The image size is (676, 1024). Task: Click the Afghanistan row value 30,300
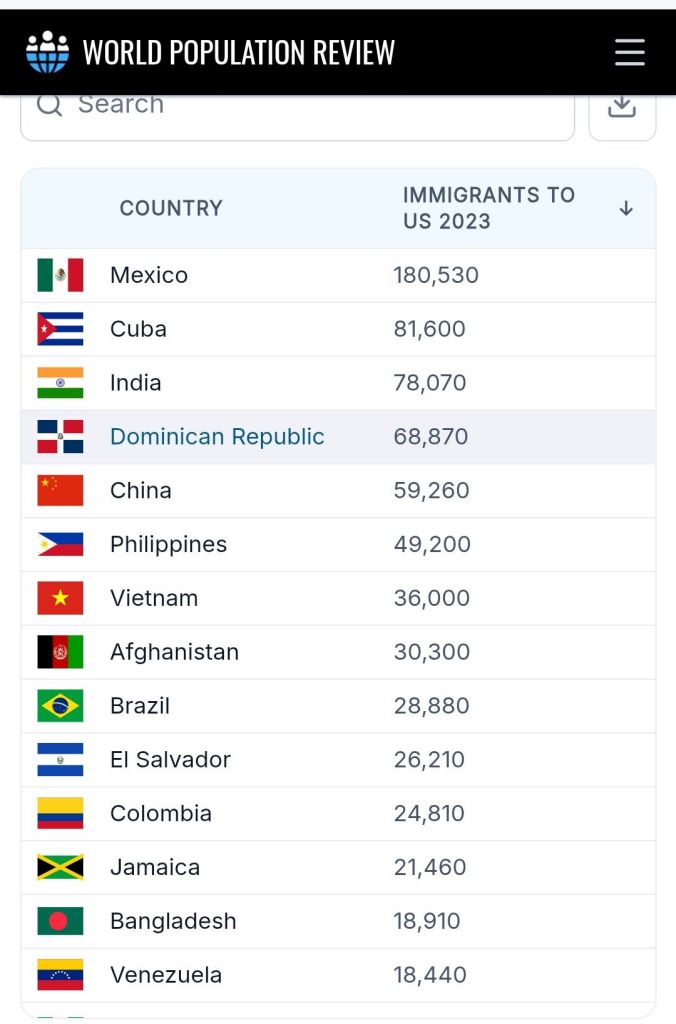click(x=432, y=652)
